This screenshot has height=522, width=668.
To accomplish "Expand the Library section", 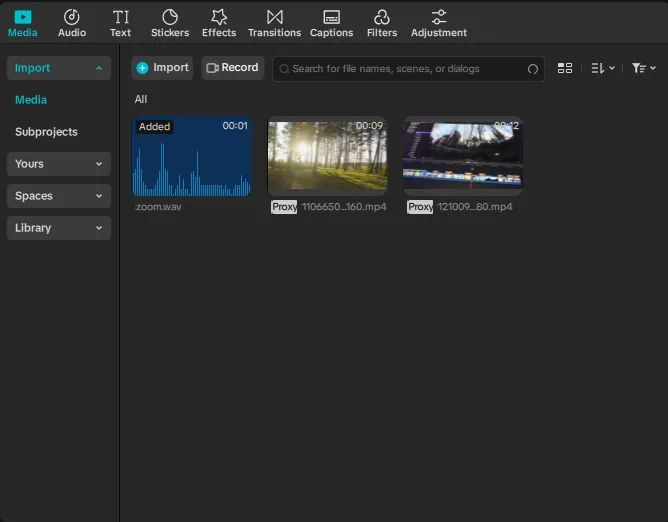I will pos(58,228).
